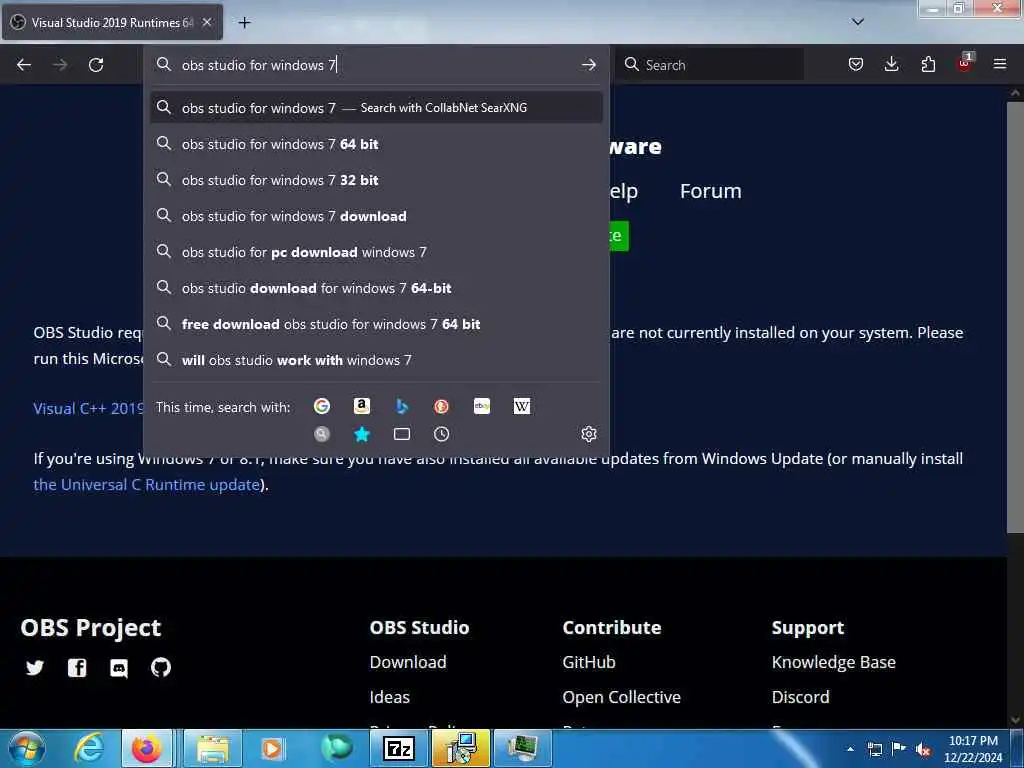Image resolution: width=1024 pixels, height=768 pixels.
Task: Open the Knowledge Base link
Action: [x=834, y=662]
